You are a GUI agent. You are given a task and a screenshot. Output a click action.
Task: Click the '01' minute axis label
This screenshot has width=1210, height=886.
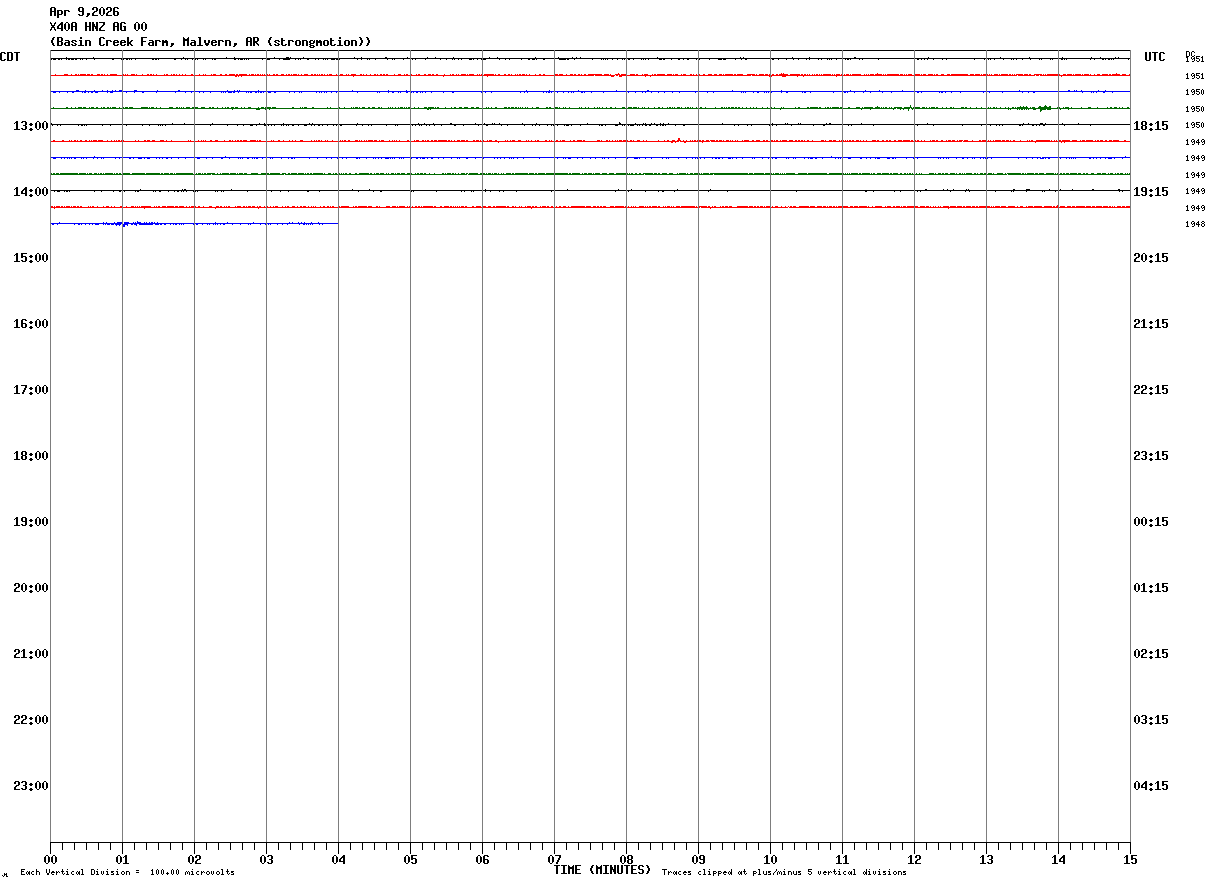[122, 859]
